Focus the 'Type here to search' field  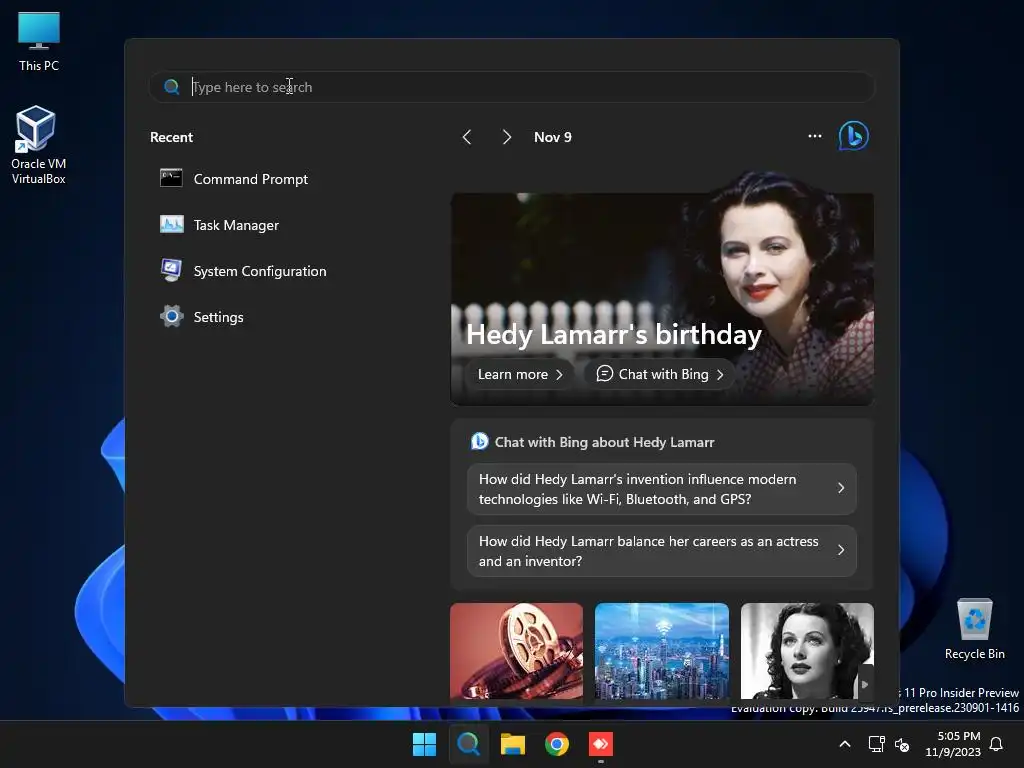tap(512, 87)
